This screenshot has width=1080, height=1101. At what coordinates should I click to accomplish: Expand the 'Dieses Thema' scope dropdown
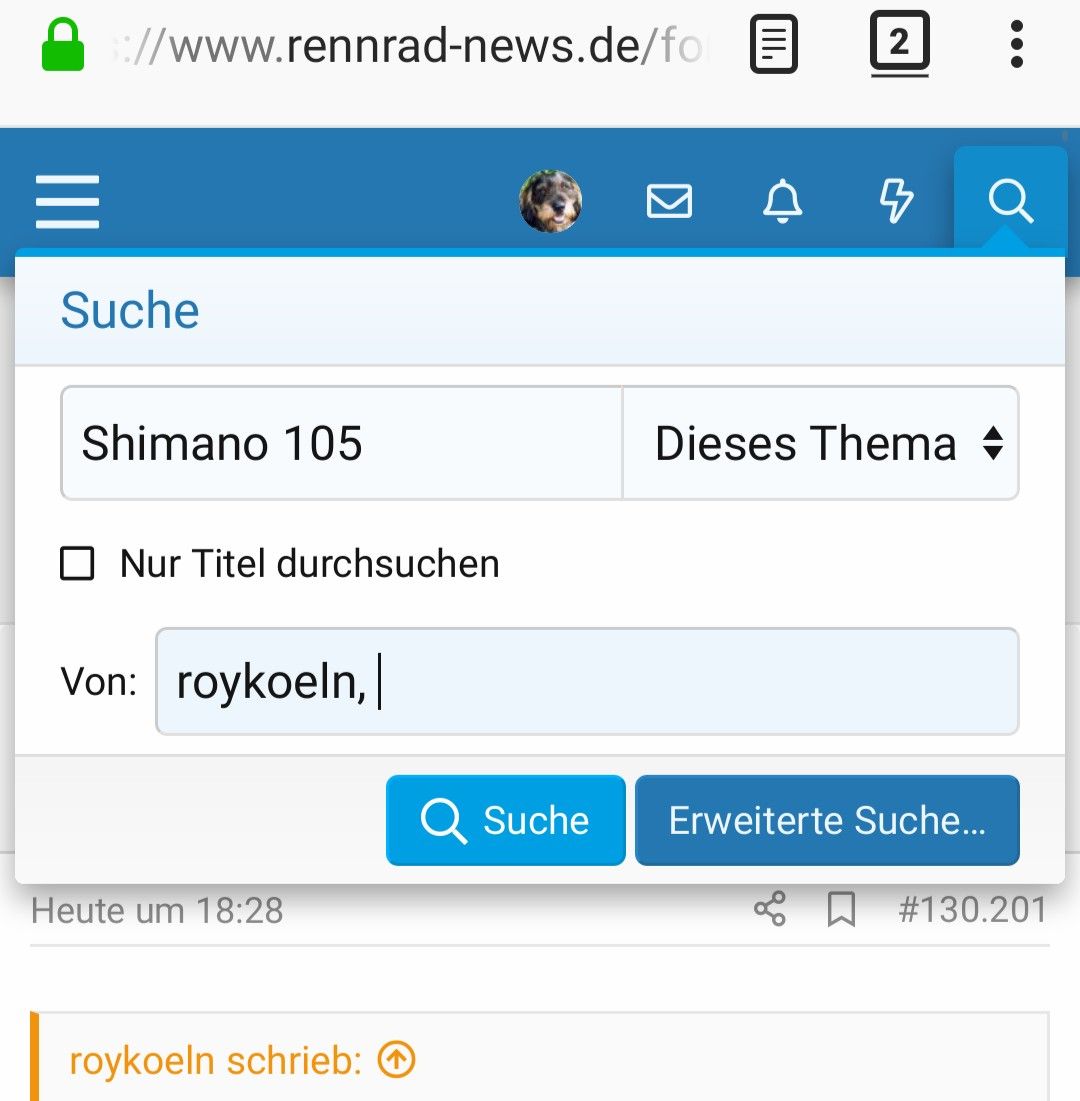click(x=820, y=443)
